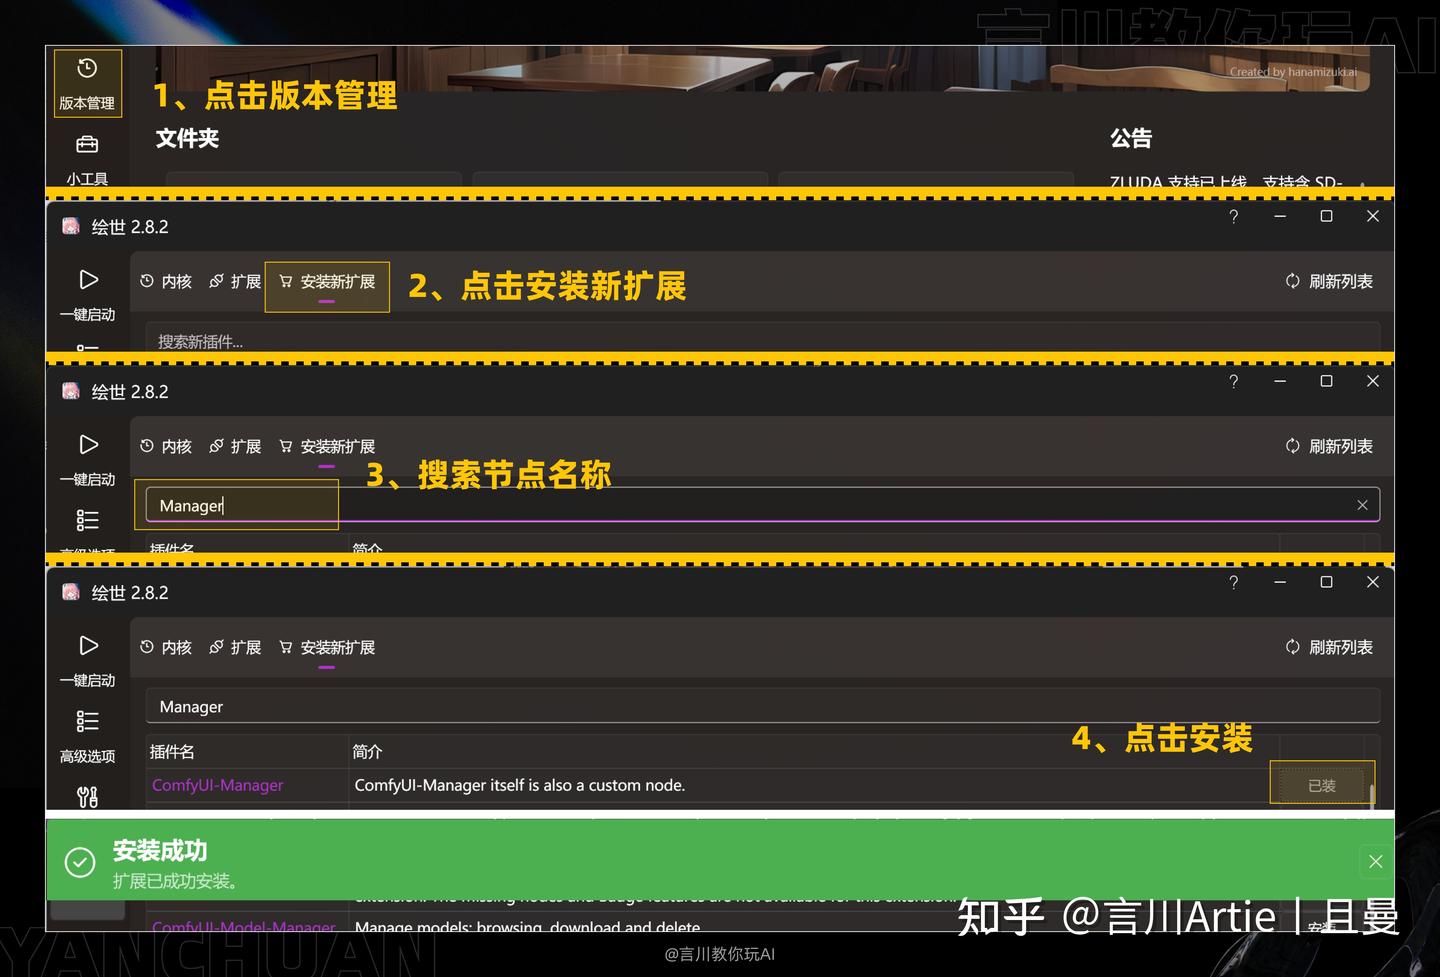This screenshot has width=1440, height=977.
Task: Dismiss the 安装成功 notification with X
Action: (x=1376, y=861)
